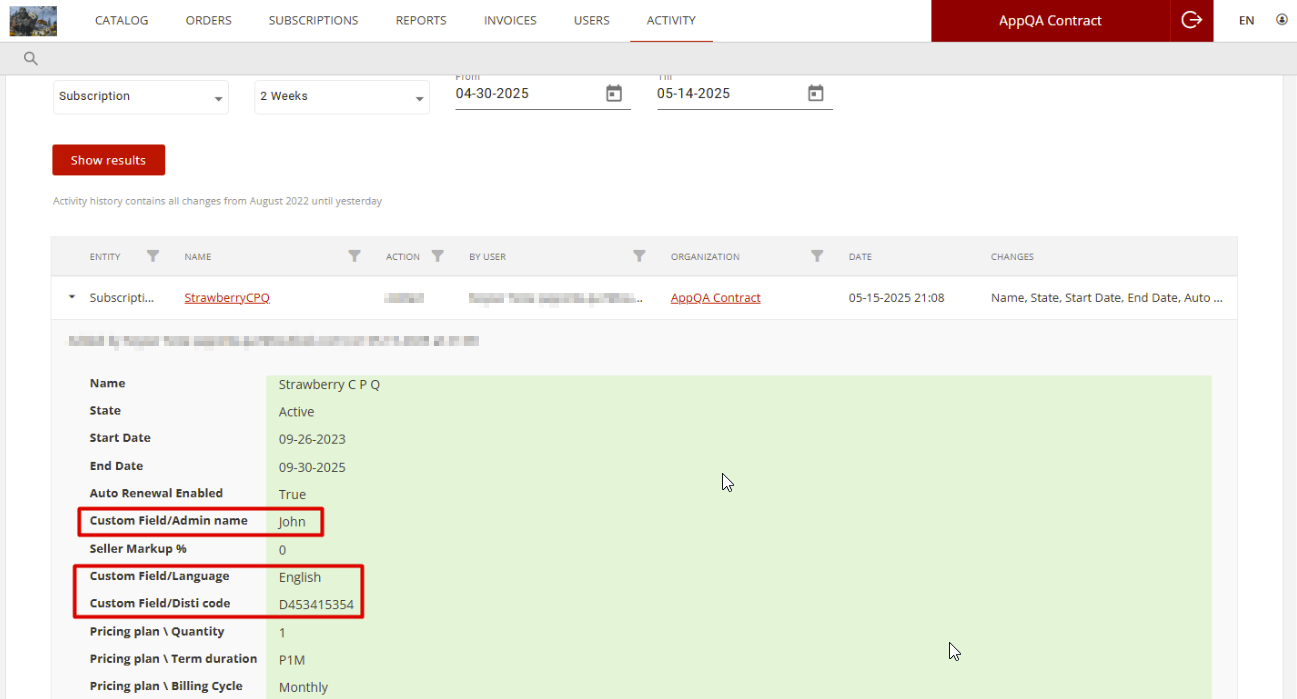Select the Term duration value P1M
This screenshot has height=699, width=1297.
(292, 659)
